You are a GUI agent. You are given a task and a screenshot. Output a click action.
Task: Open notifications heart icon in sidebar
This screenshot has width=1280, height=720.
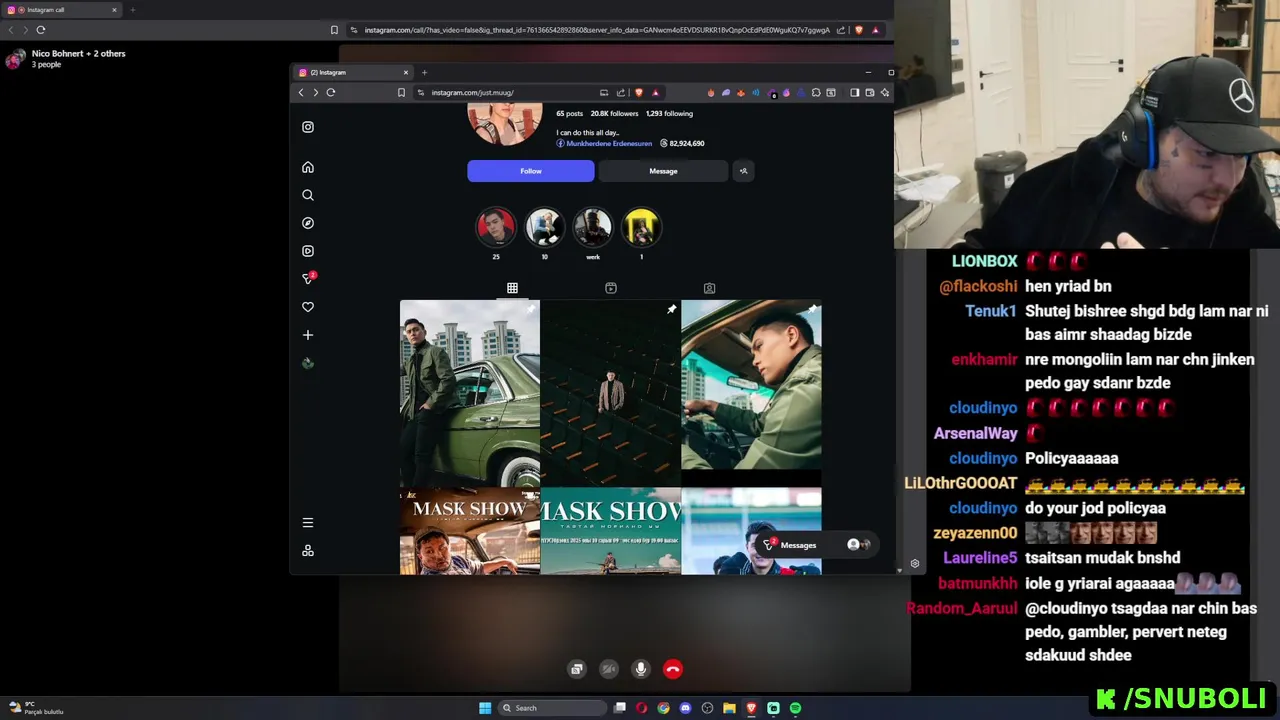(x=308, y=307)
